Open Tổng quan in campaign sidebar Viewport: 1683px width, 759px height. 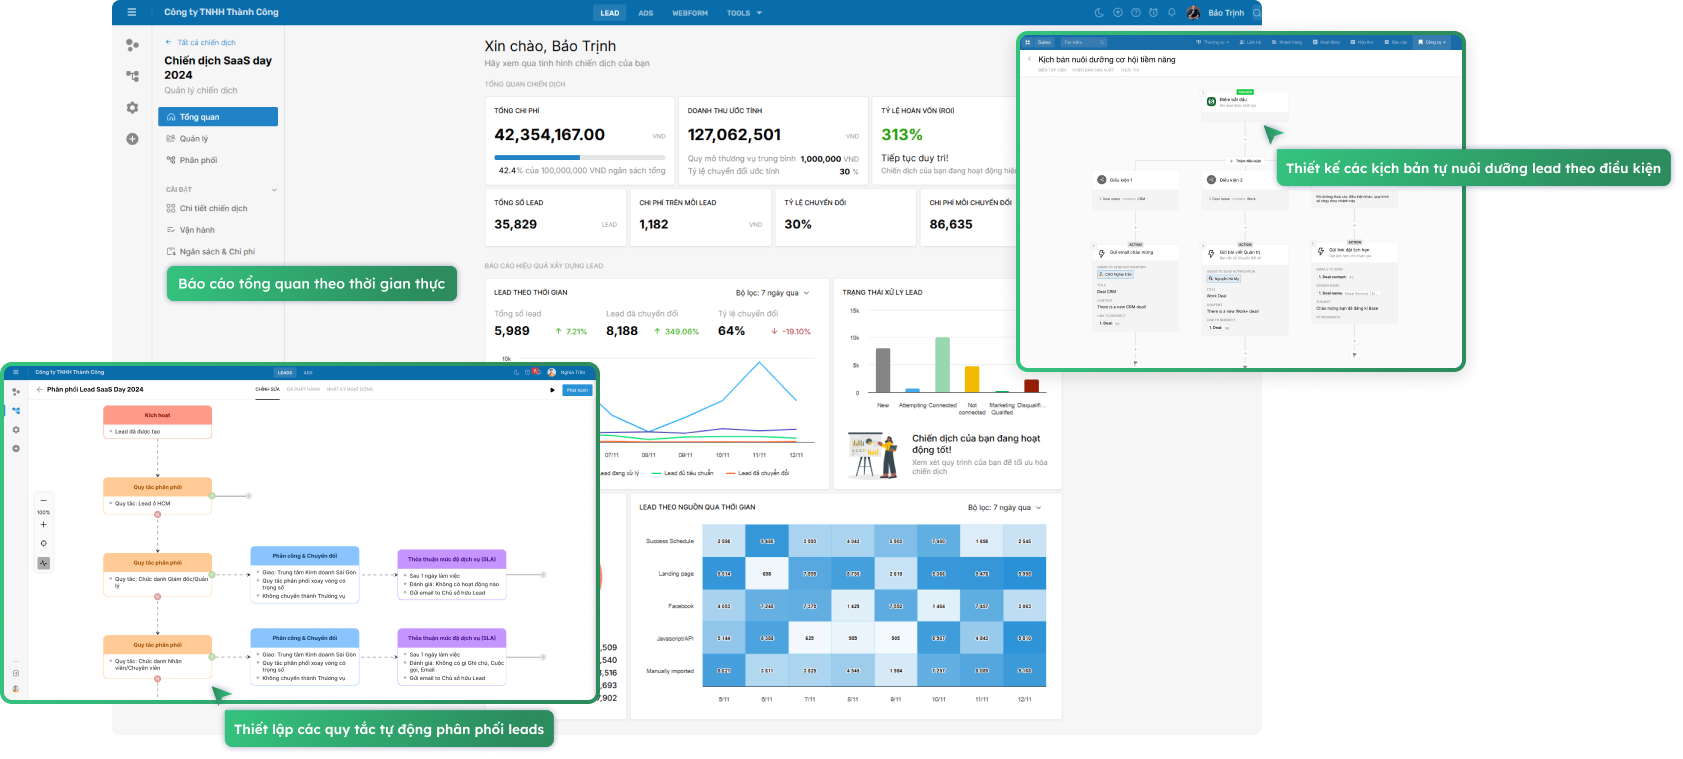tap(218, 117)
